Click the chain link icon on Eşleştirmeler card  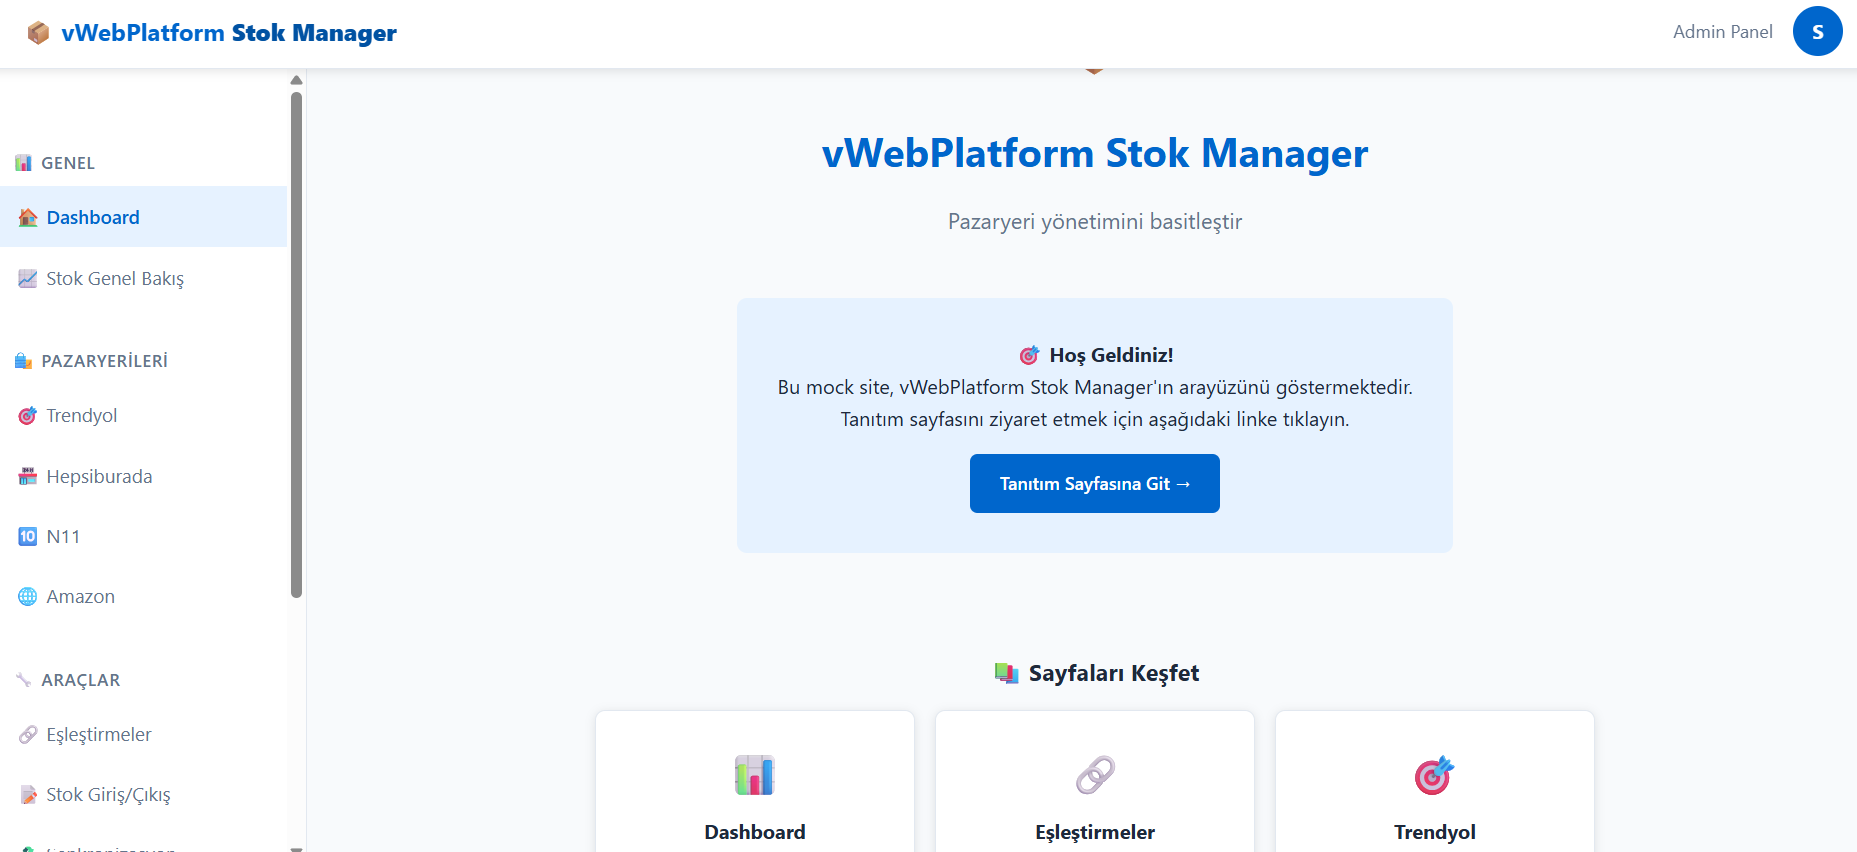1095,775
